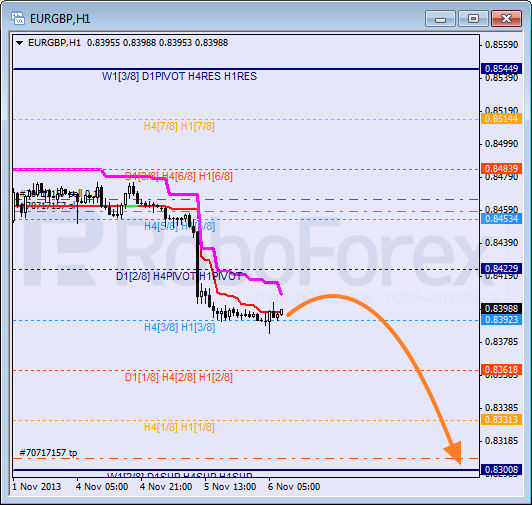The width and height of the screenshot is (532, 505).
Task: Click the EURGBP,H1 title bar text
Action: tap(60, 19)
